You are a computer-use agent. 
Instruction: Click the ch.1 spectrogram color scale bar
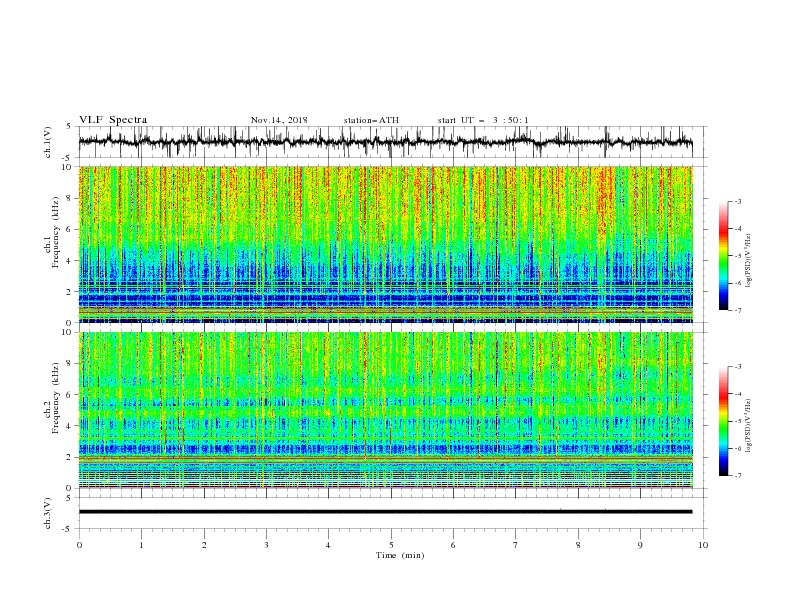723,256
